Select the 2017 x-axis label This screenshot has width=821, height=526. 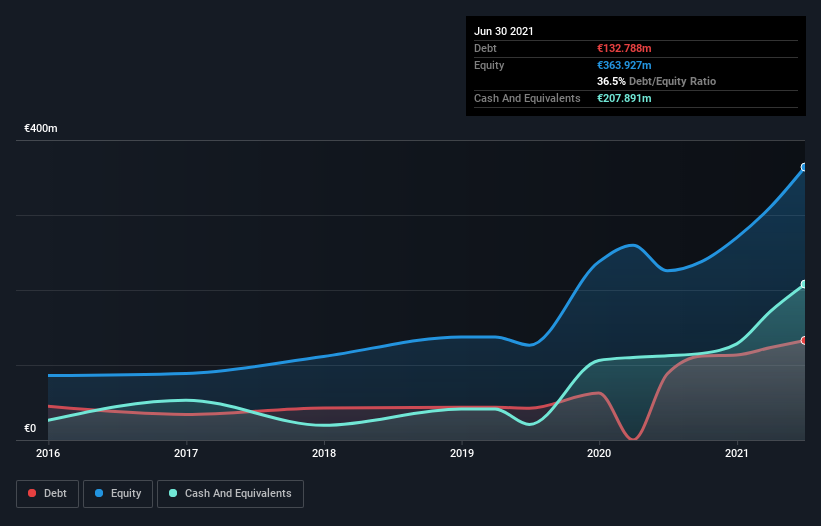(x=186, y=453)
